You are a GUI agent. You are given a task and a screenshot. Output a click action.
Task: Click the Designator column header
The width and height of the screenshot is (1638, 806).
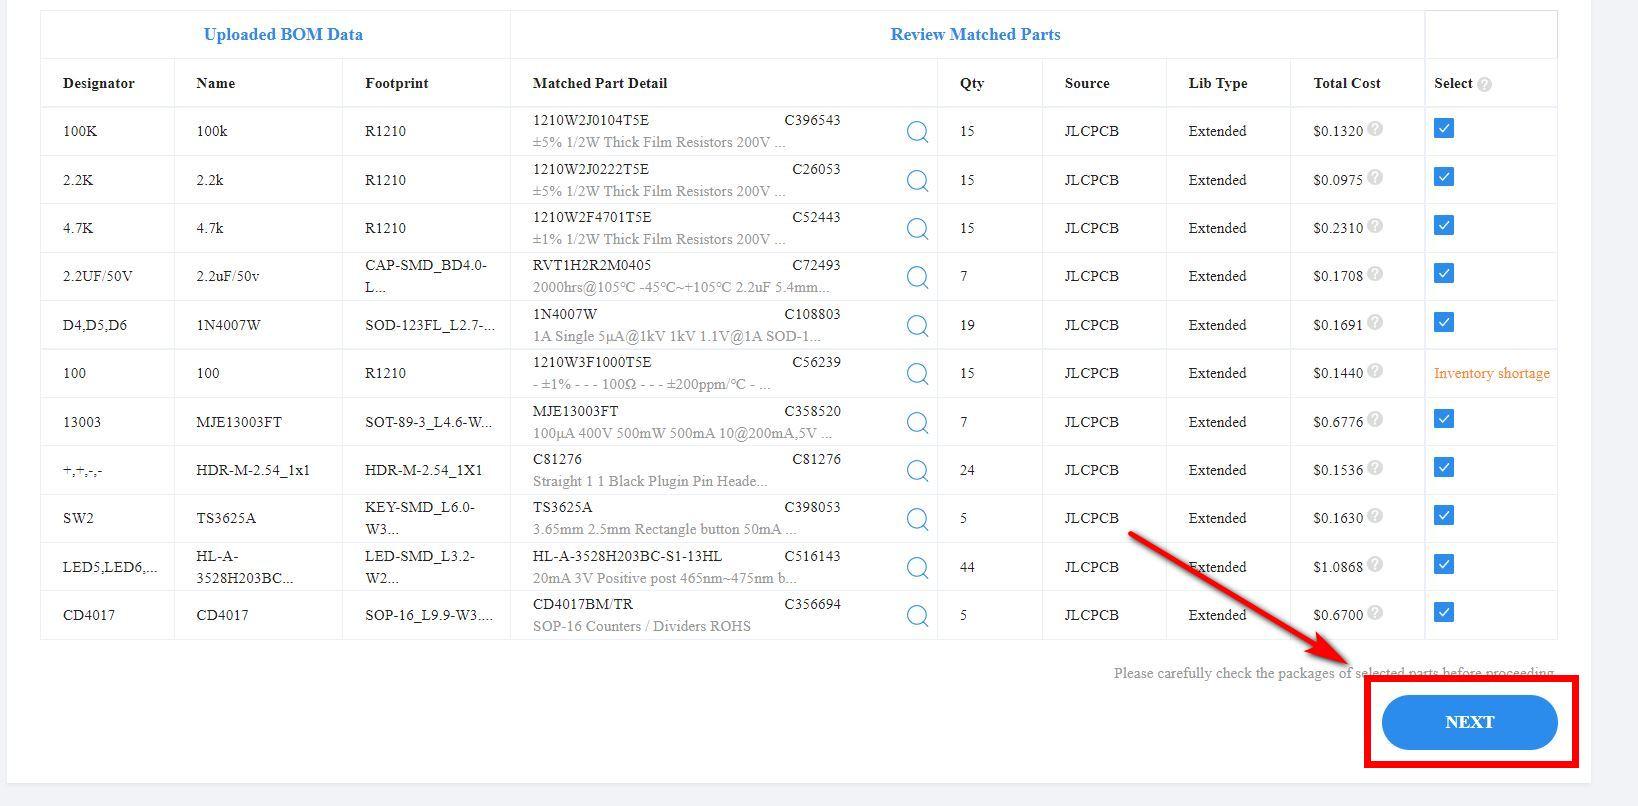(98, 83)
